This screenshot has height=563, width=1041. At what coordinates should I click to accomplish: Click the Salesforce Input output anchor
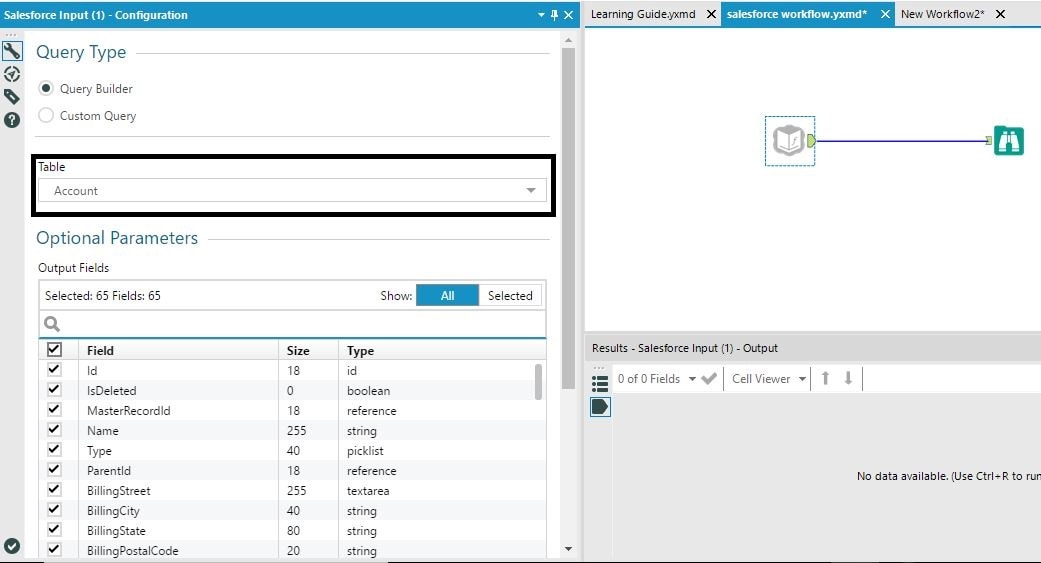point(811,141)
